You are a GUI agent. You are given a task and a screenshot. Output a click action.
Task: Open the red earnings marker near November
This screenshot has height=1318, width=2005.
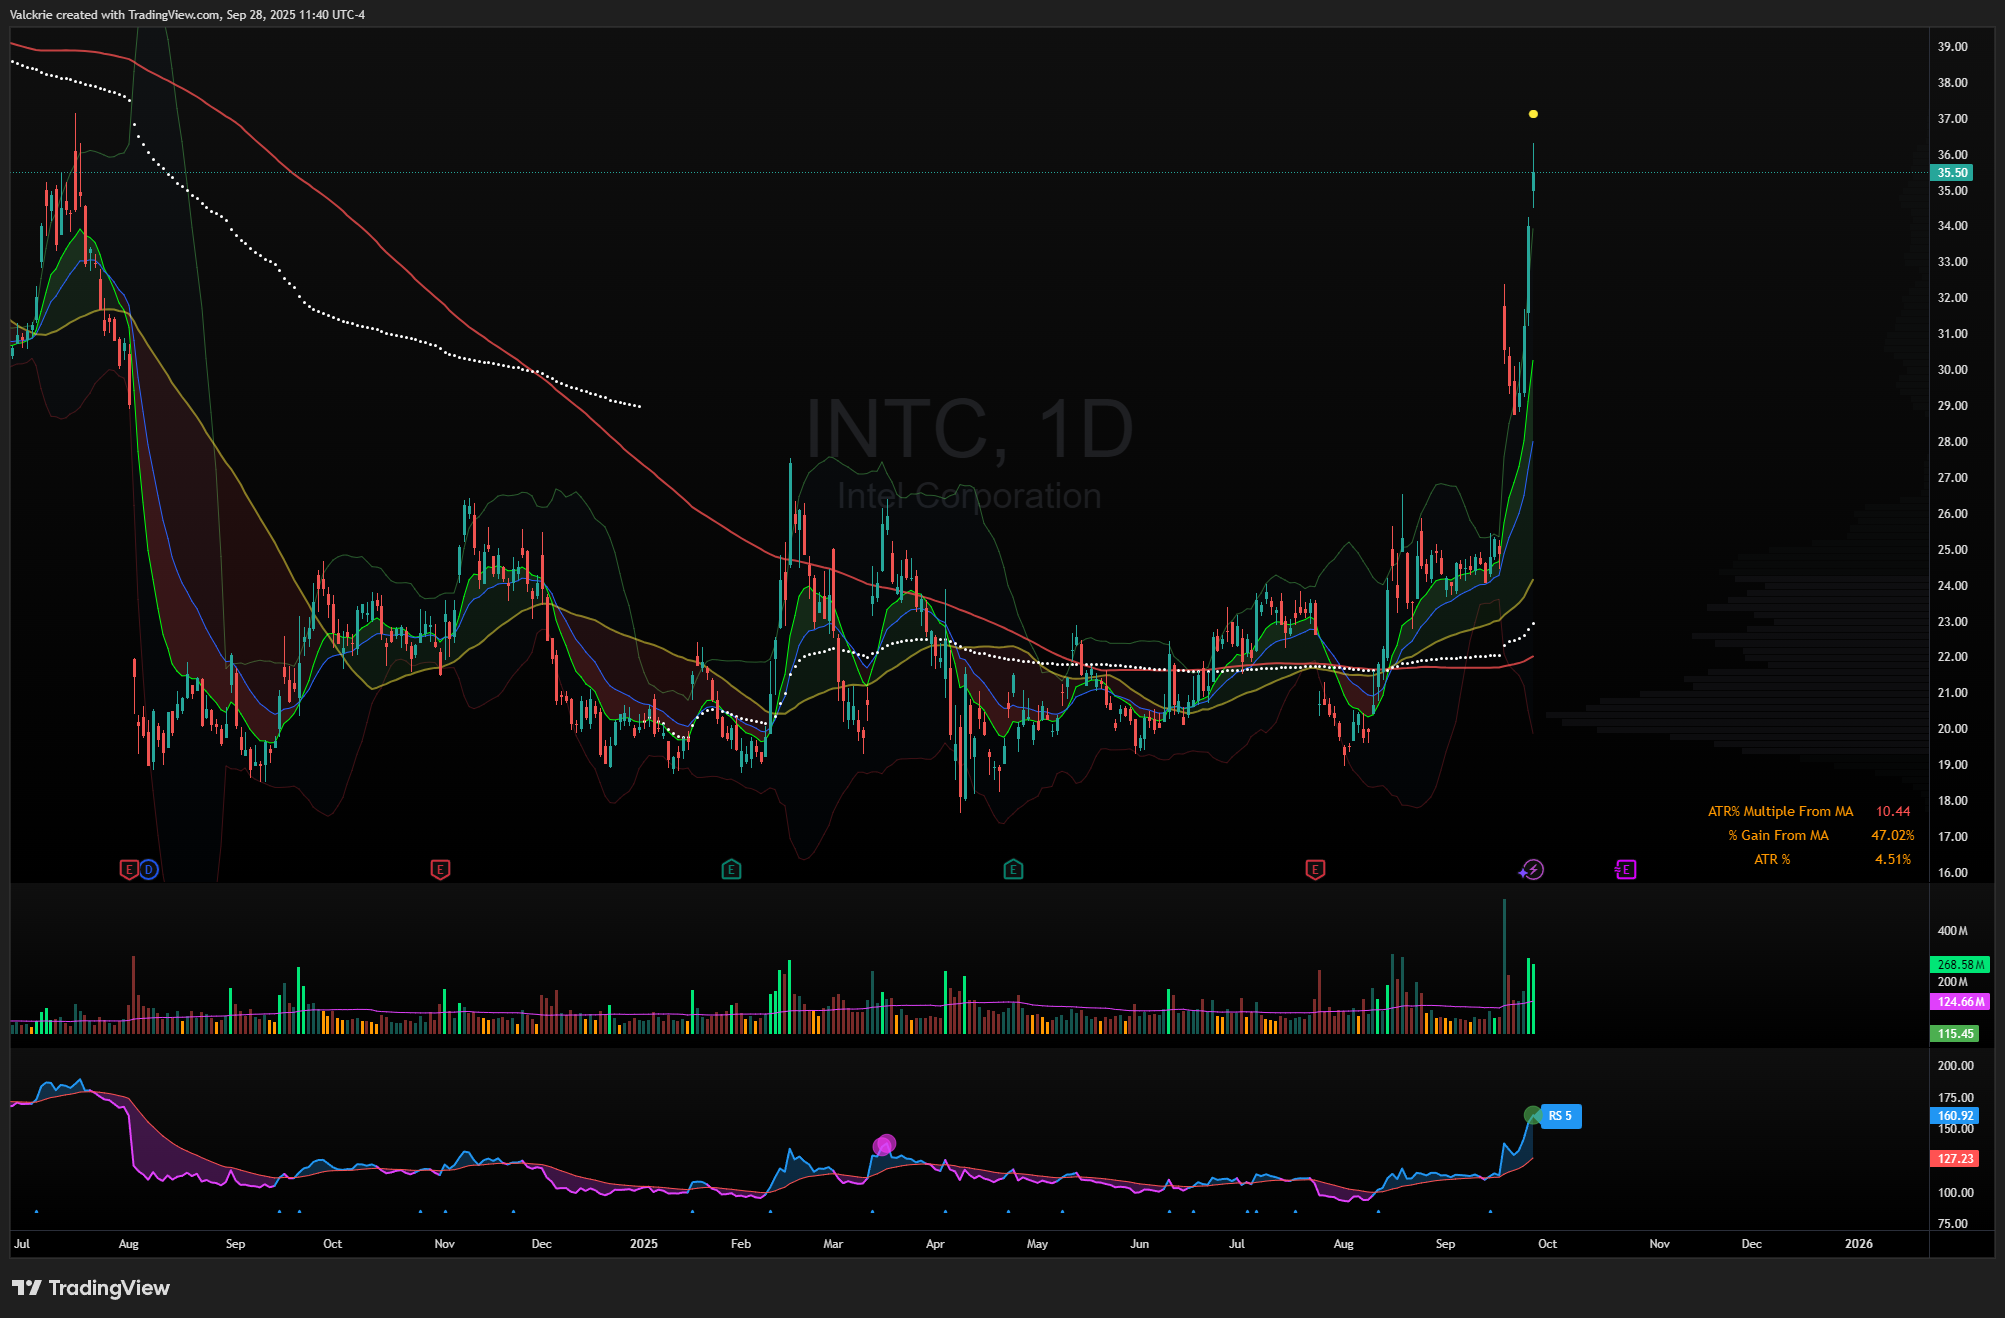tap(440, 870)
